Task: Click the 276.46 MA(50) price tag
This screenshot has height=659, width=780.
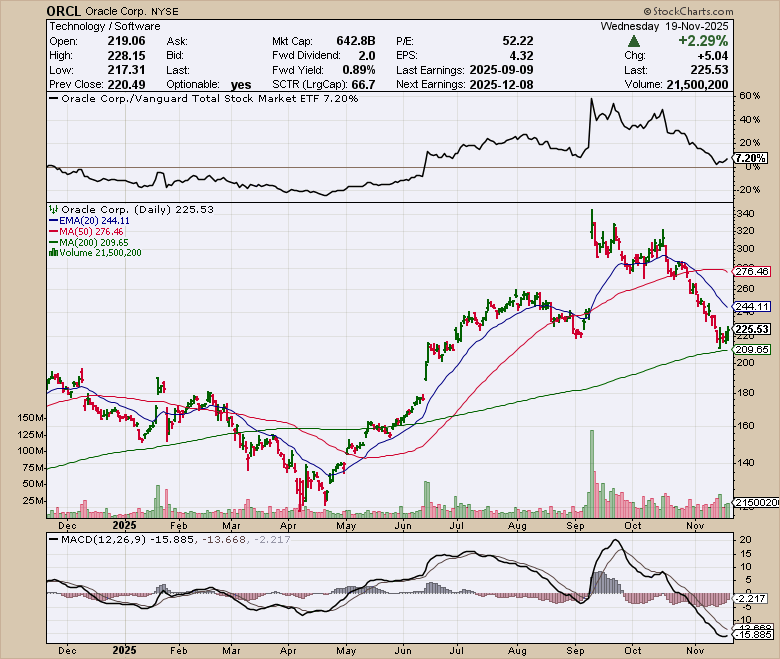Action: tap(751, 272)
